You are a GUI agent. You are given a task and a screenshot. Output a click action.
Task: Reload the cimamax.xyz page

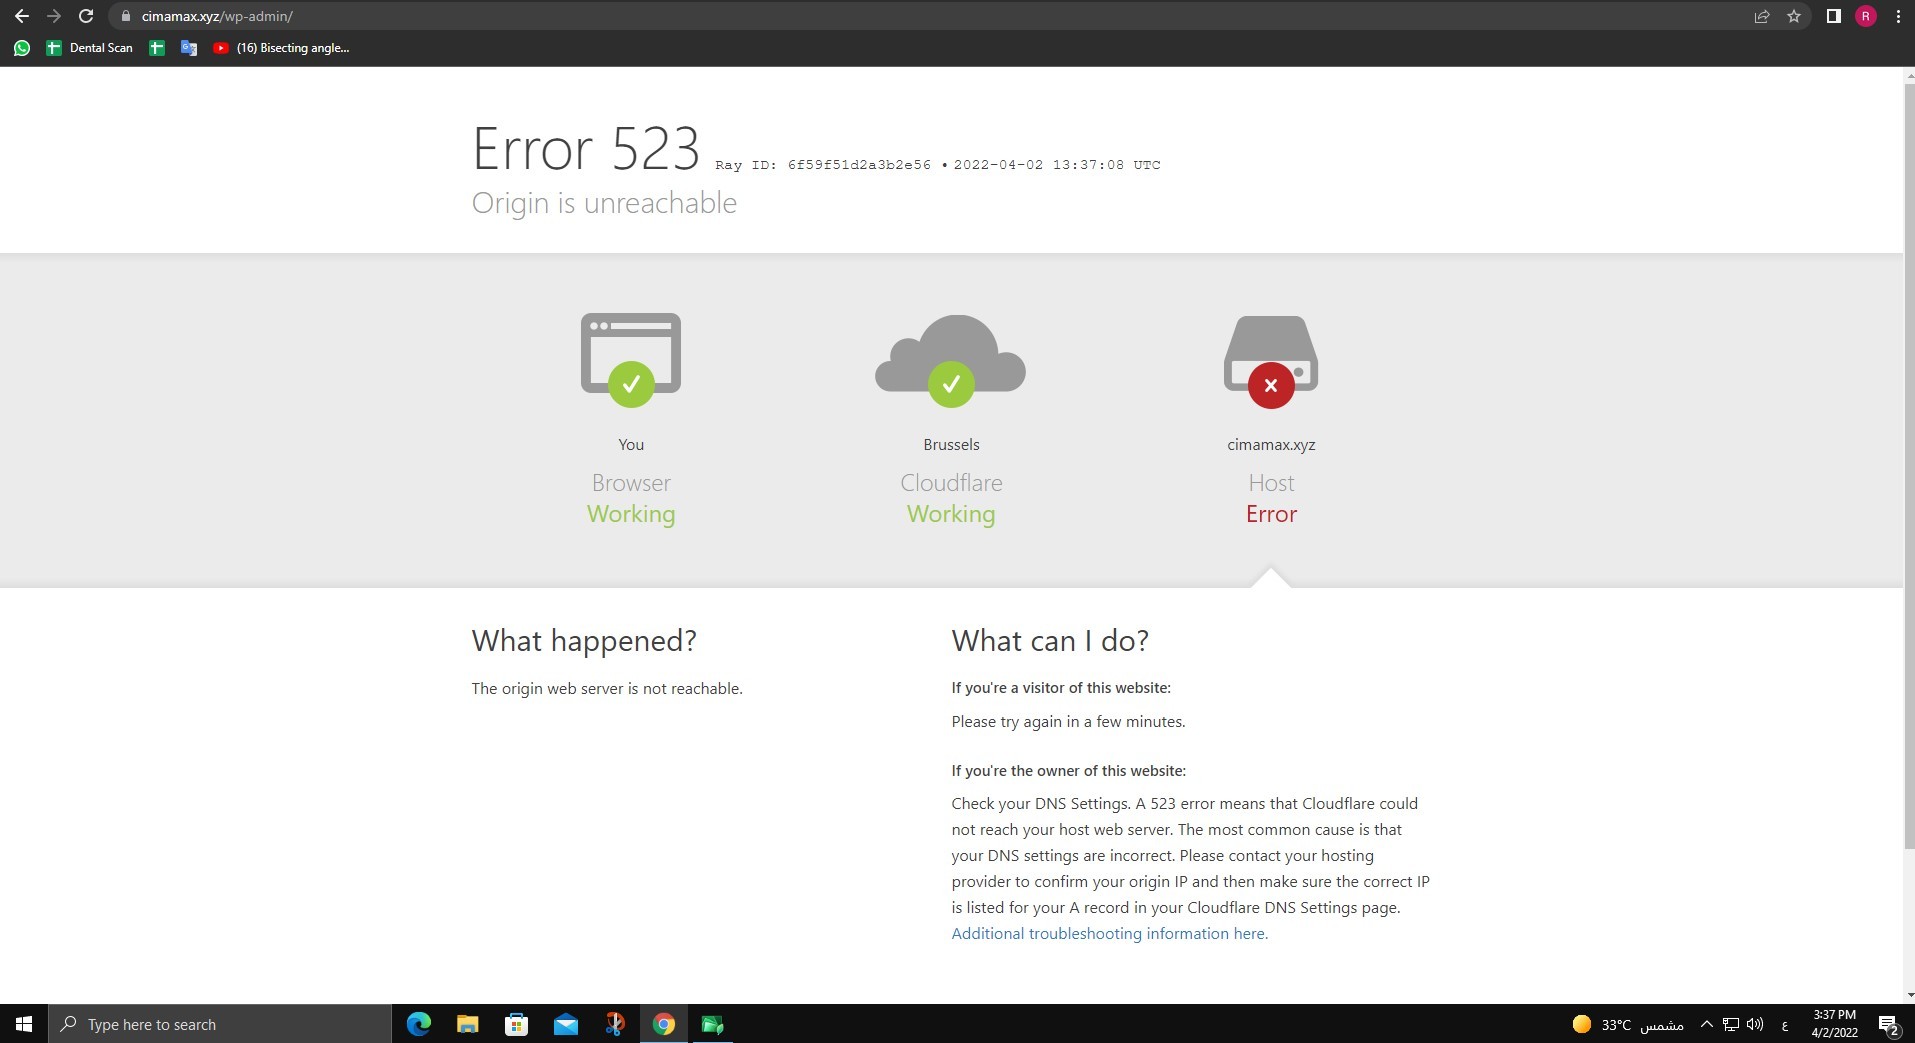pyautogui.click(x=86, y=16)
